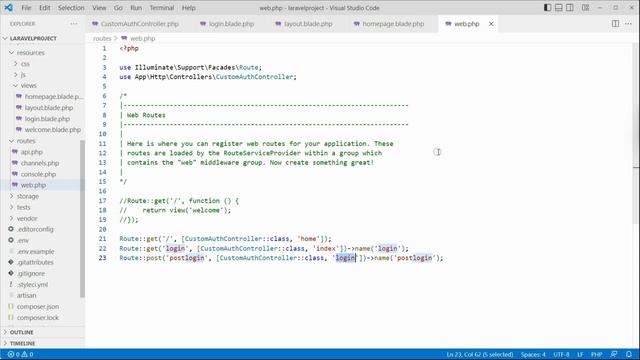
Task: Open the Terminal menu
Action: click(162, 8)
